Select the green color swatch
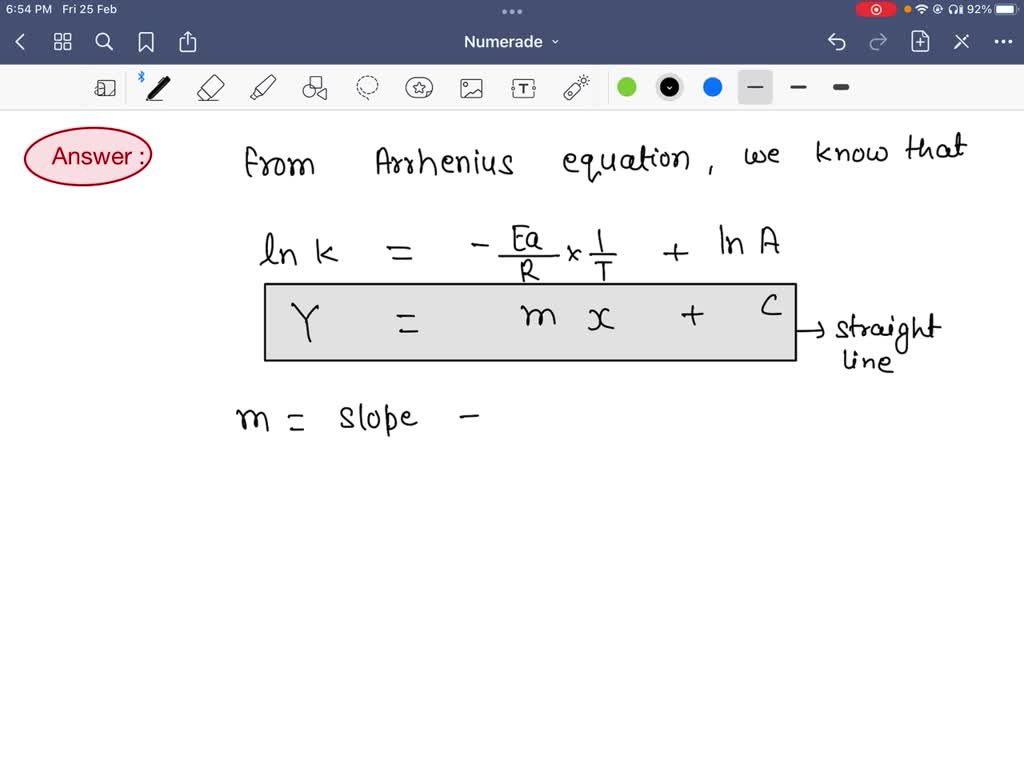 coord(626,87)
